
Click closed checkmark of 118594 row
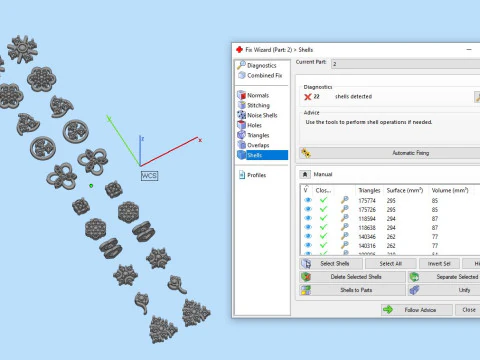(x=323, y=218)
